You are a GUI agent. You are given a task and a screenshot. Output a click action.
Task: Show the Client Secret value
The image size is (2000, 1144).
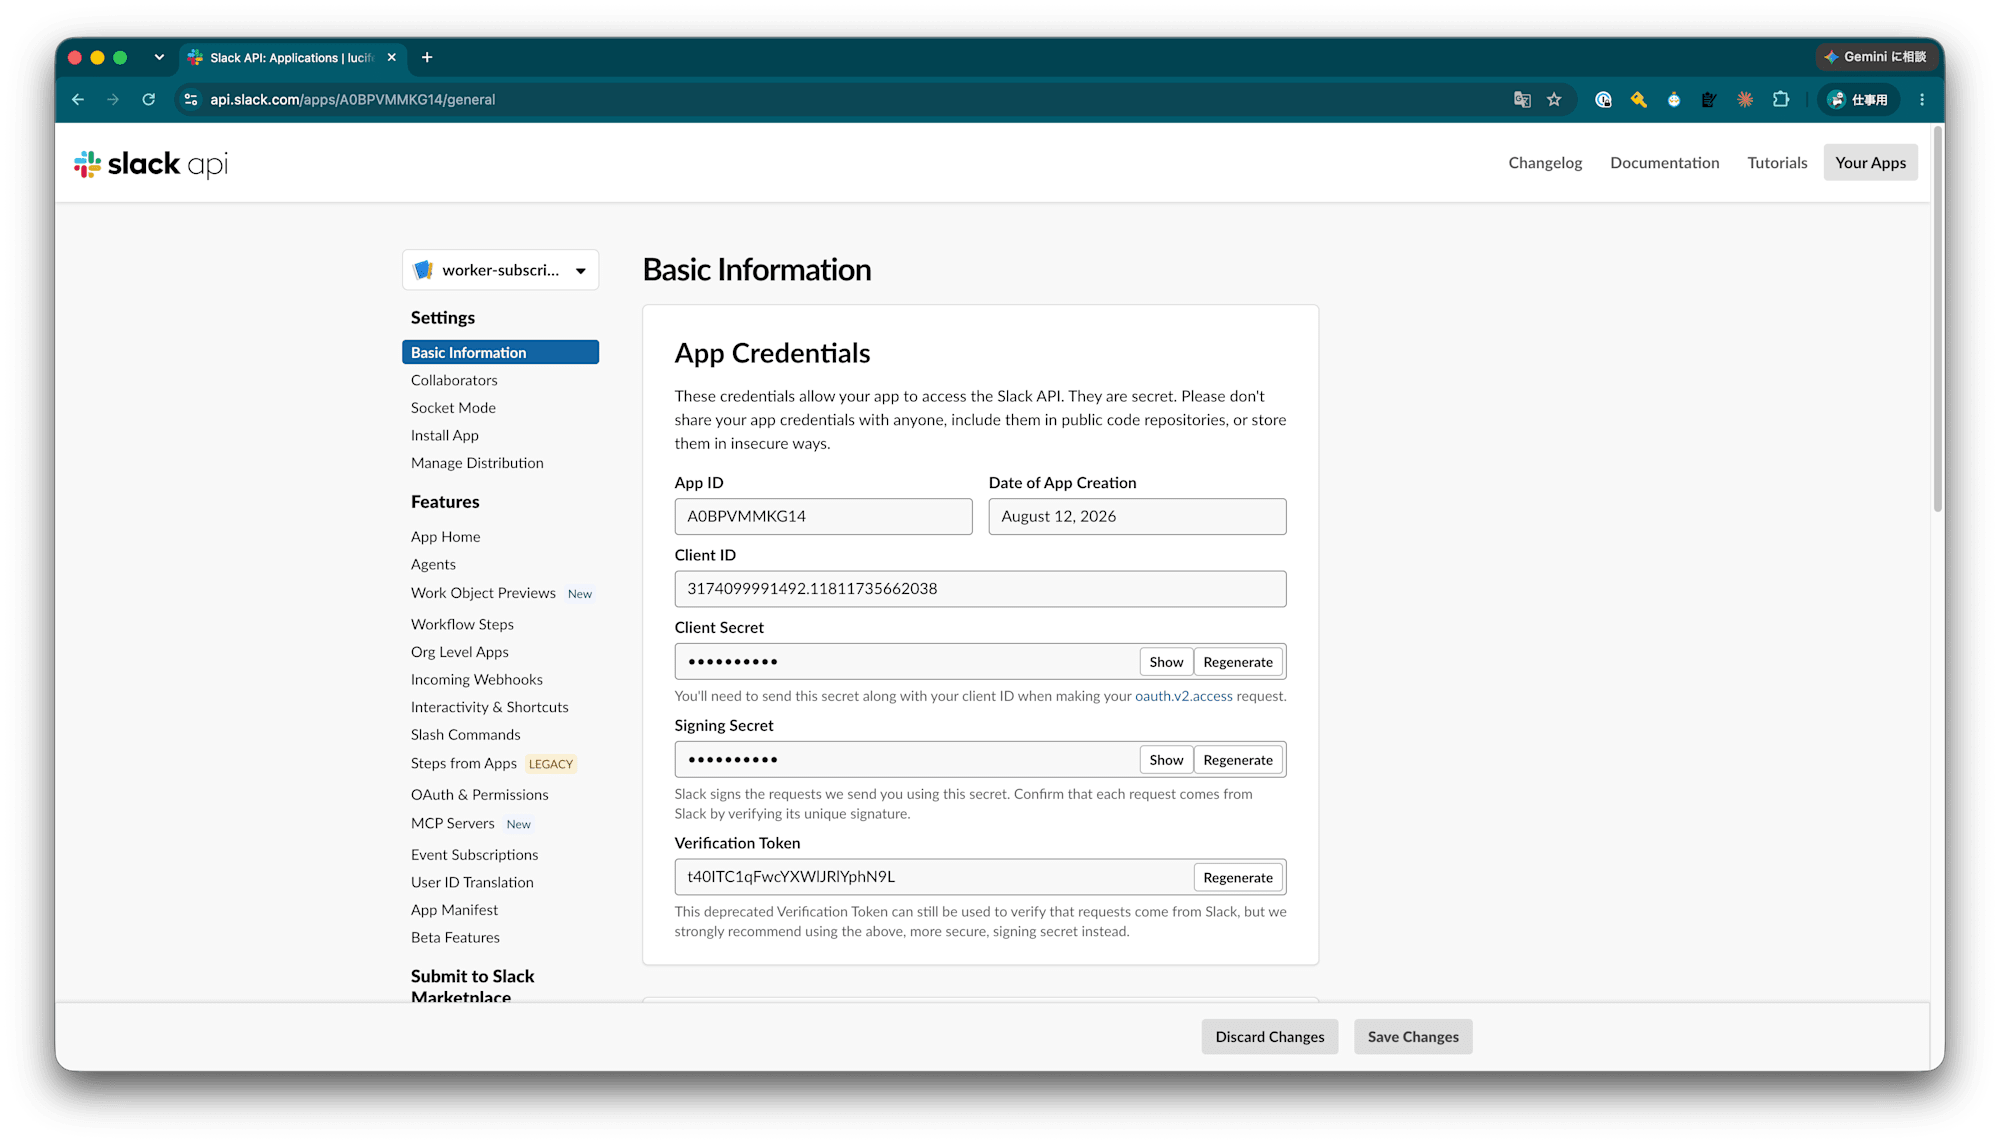pos(1166,662)
